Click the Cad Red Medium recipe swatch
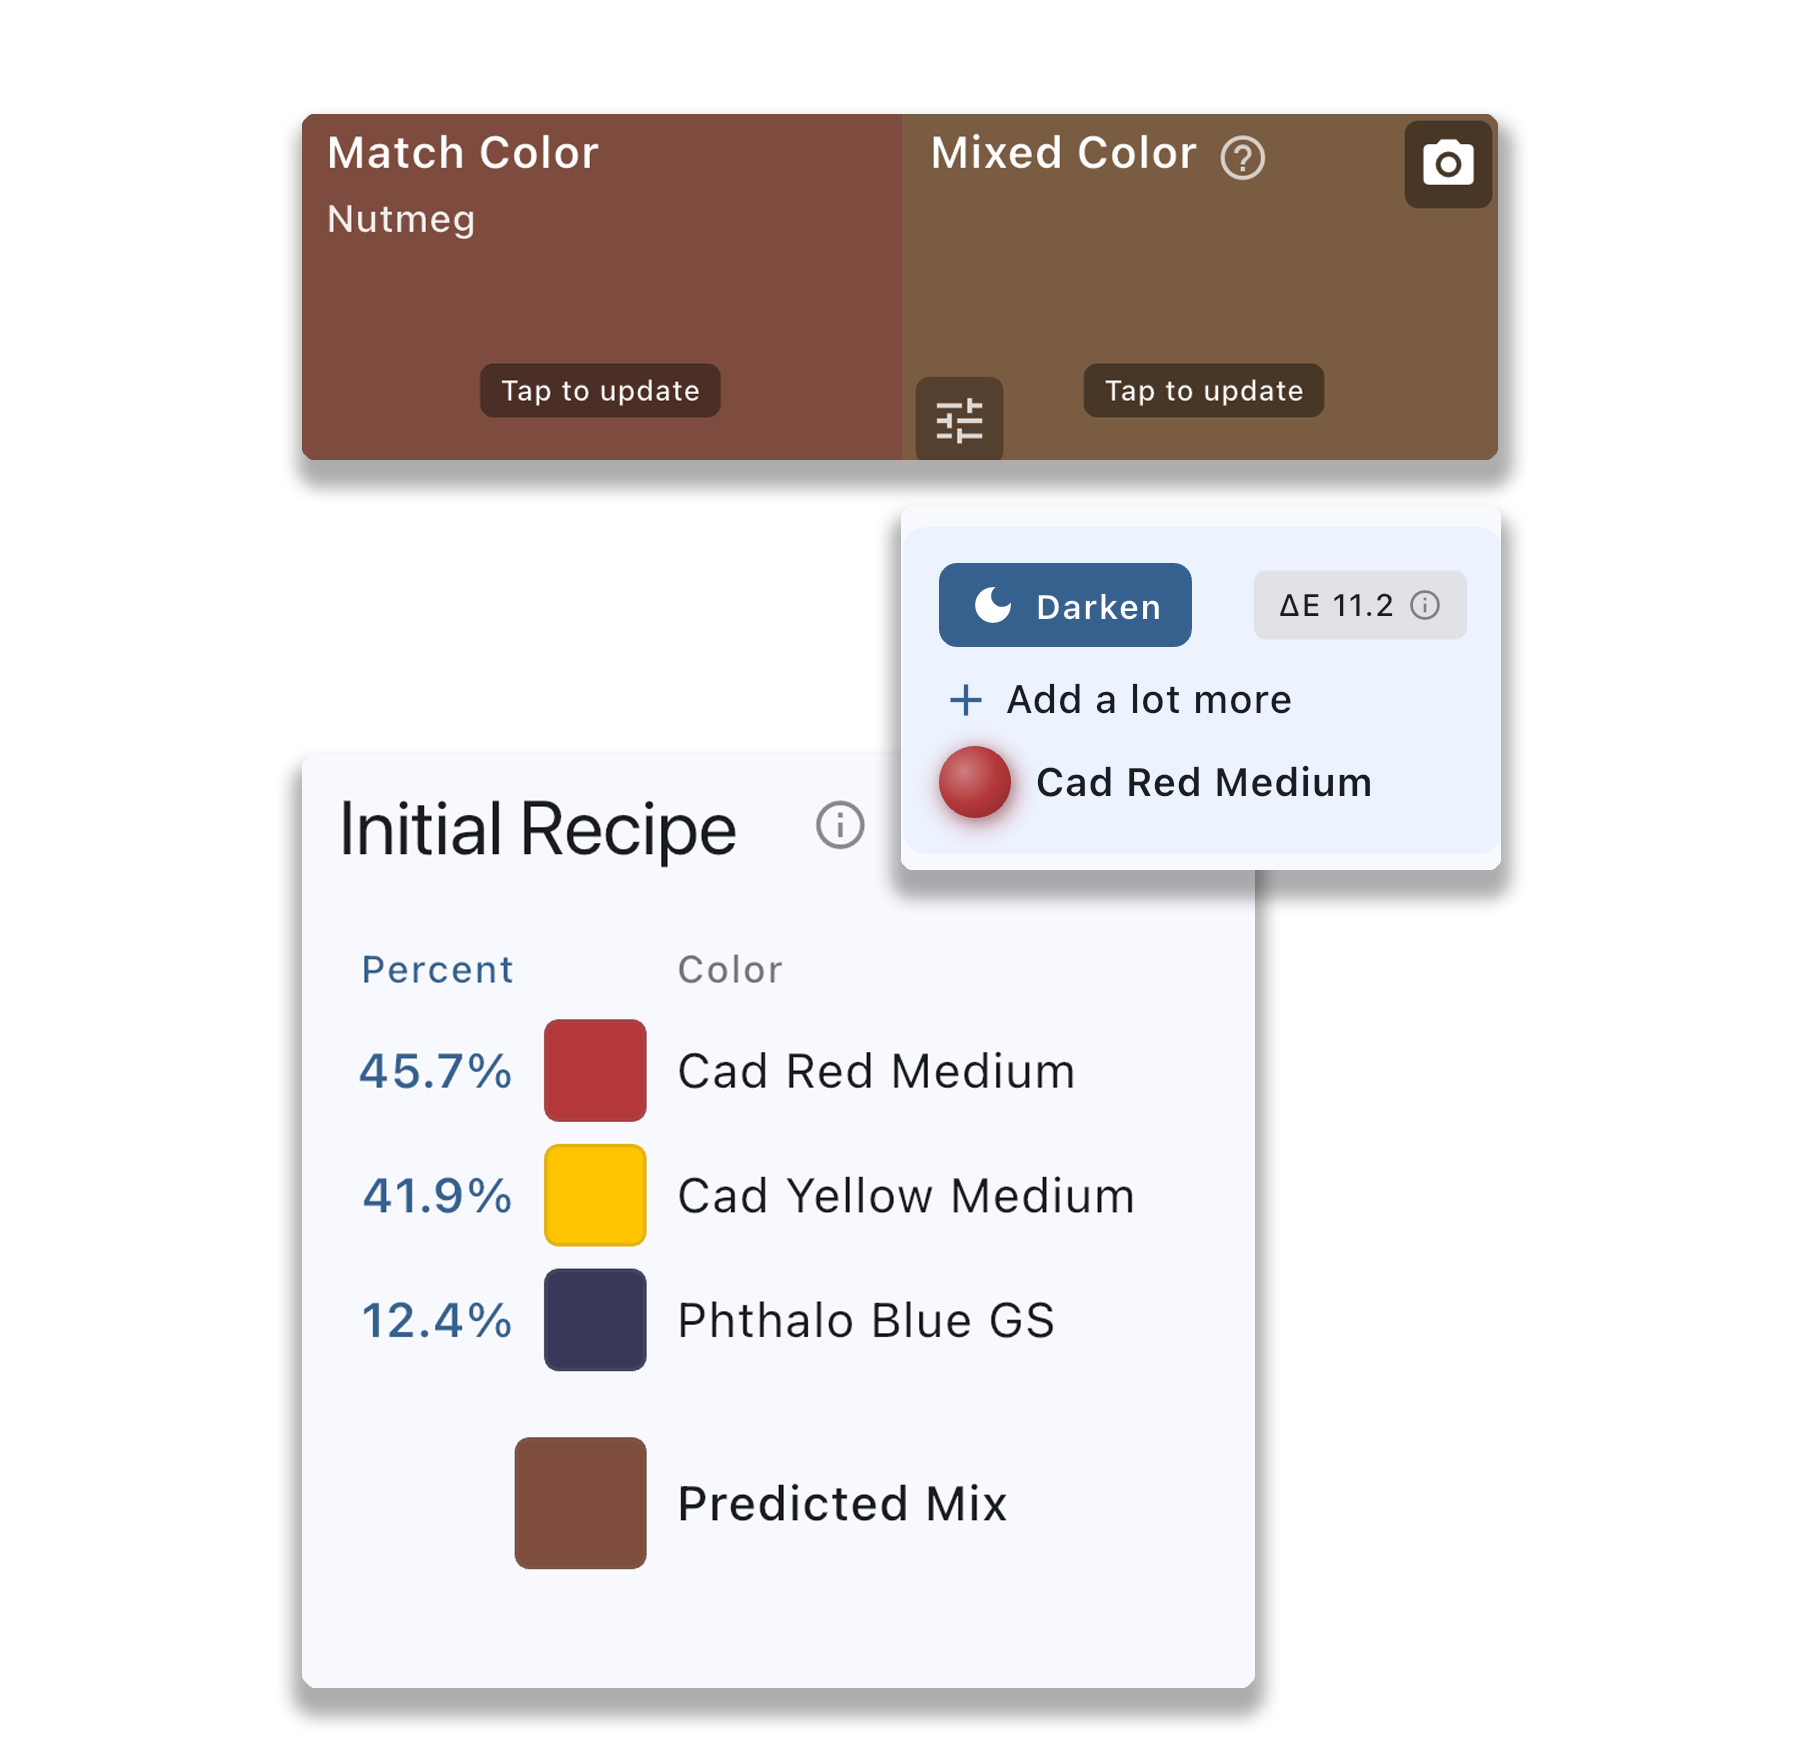The width and height of the screenshot is (1800, 1753). 594,1072
